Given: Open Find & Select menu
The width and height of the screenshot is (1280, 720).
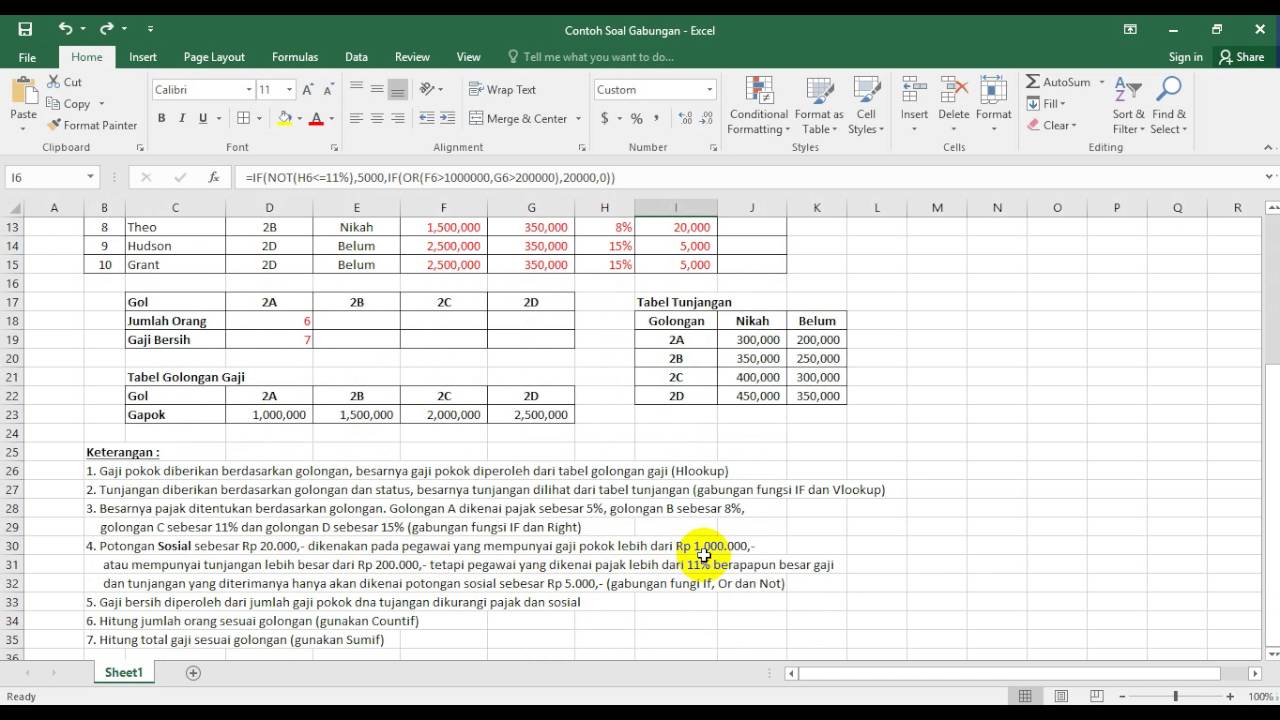Looking at the screenshot, I should tap(1168, 106).
